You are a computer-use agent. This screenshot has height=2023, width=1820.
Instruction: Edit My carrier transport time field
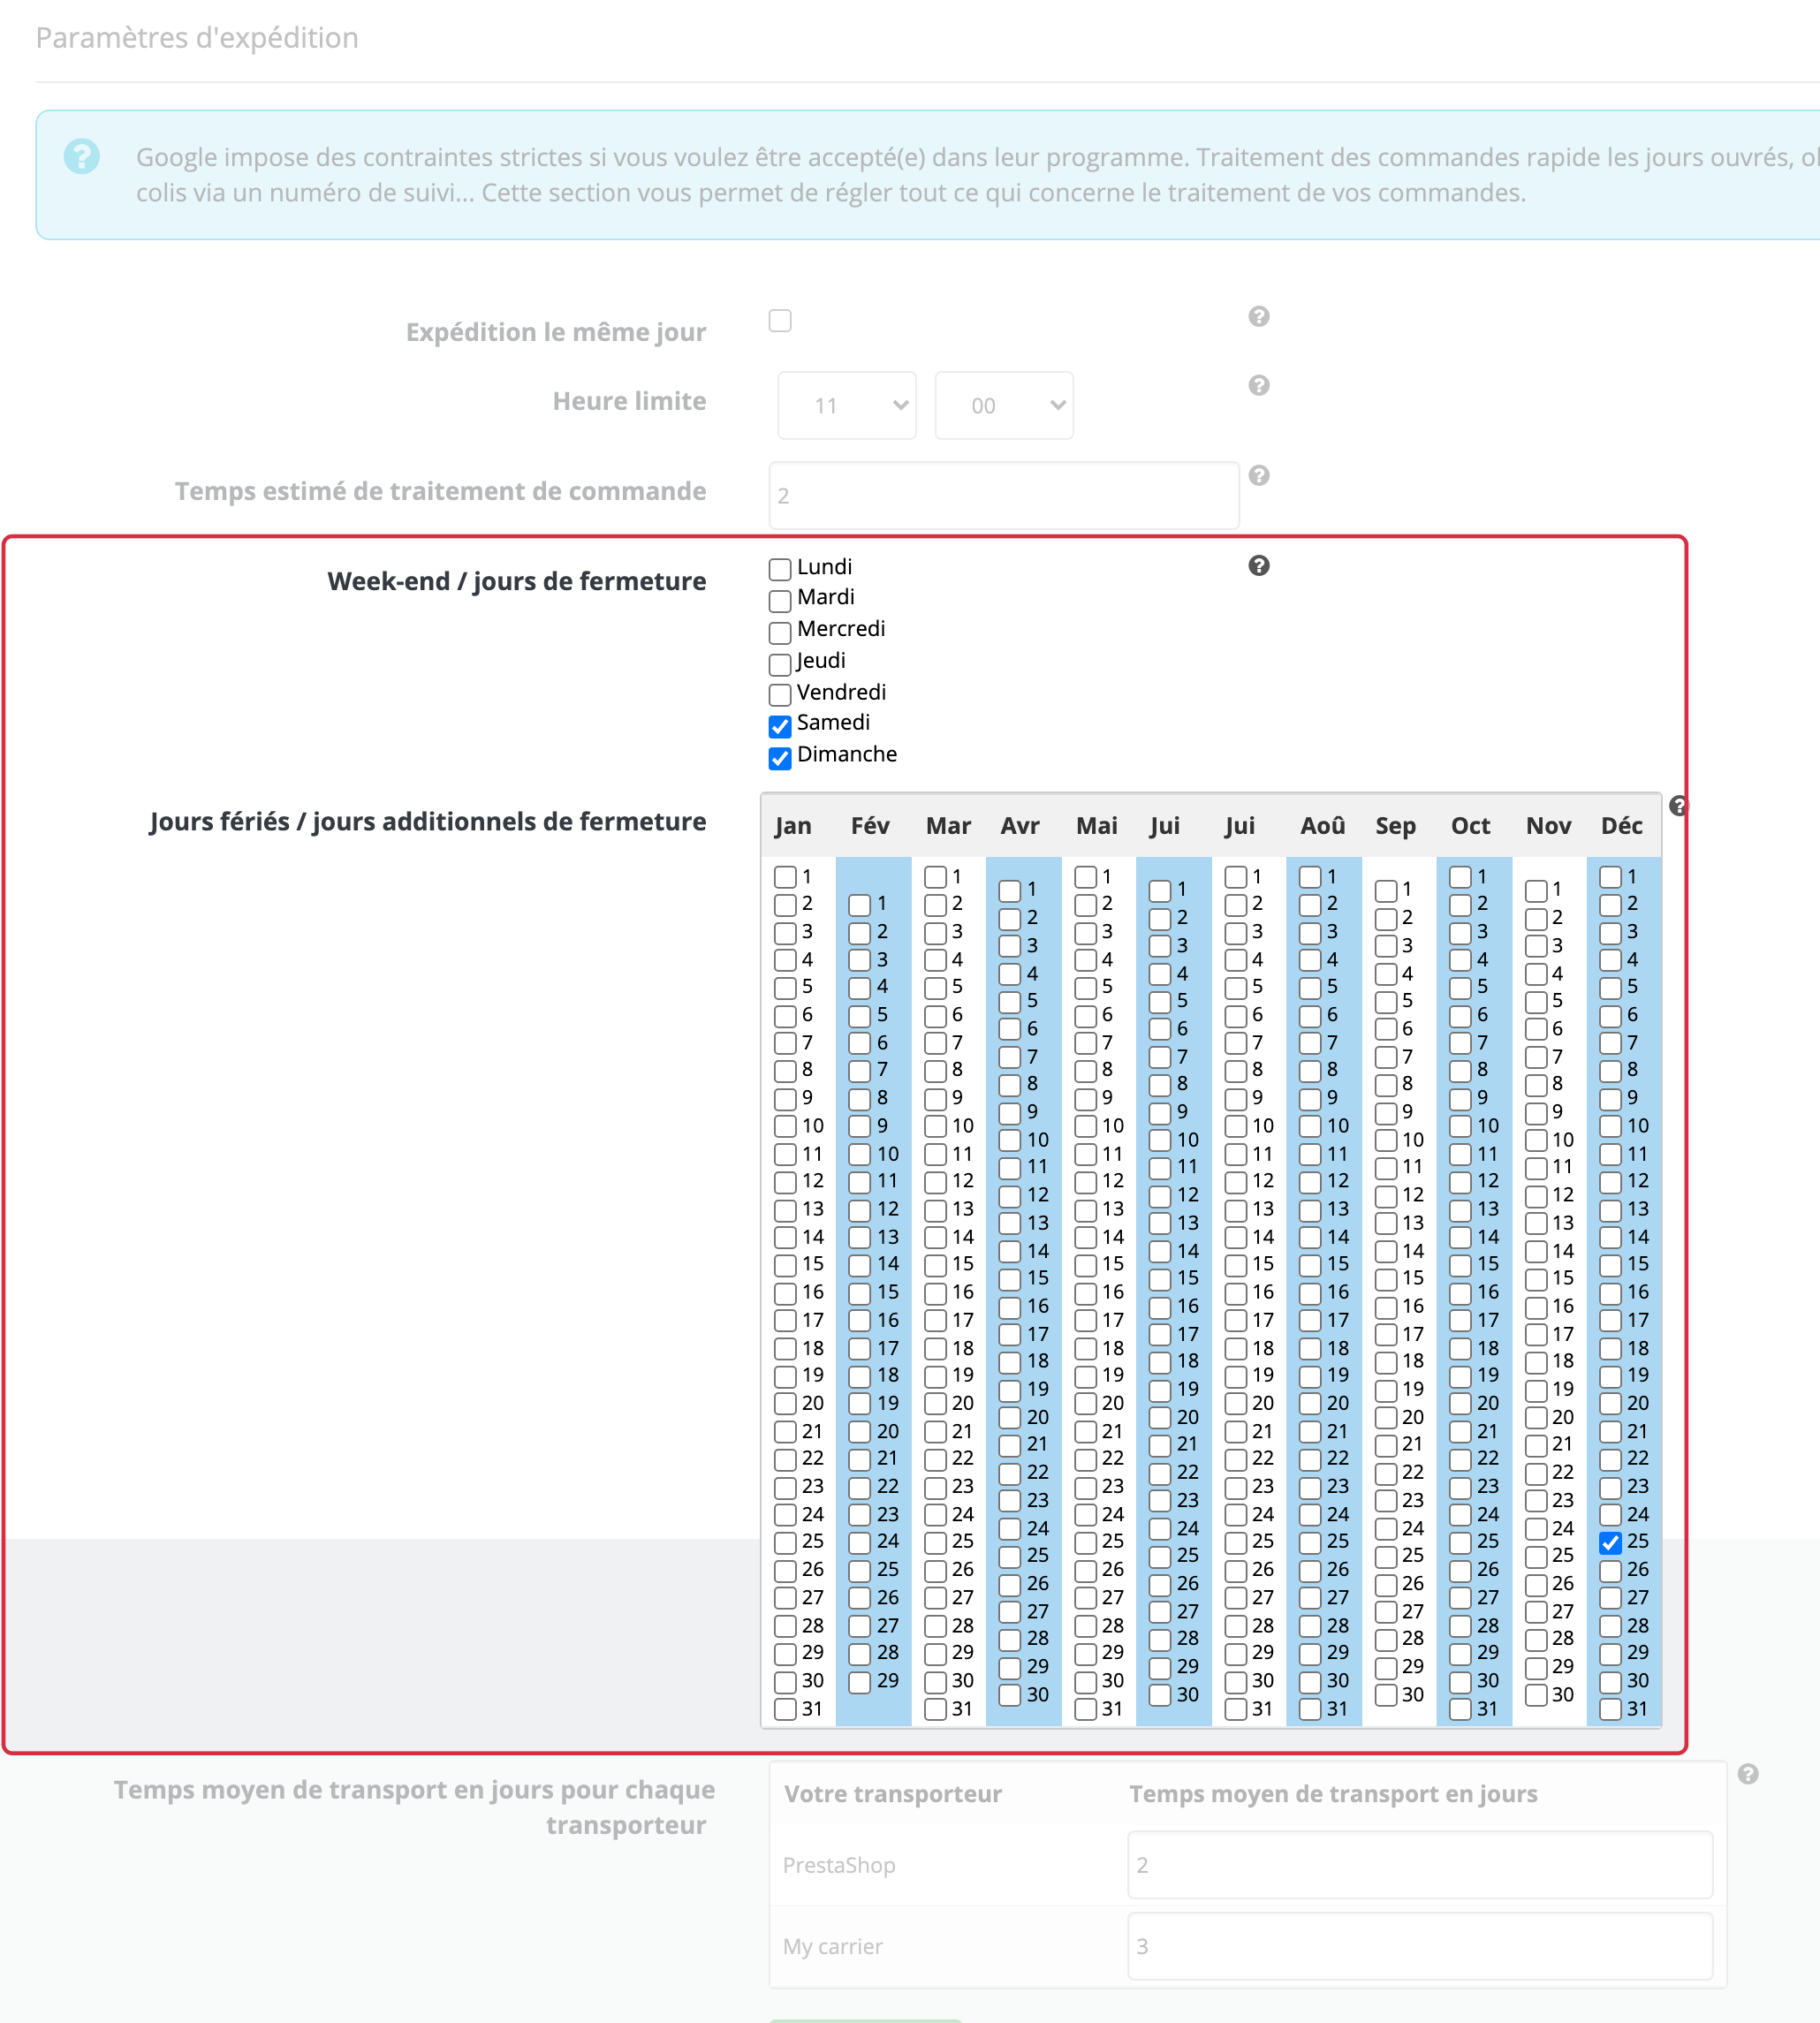[1420, 1946]
